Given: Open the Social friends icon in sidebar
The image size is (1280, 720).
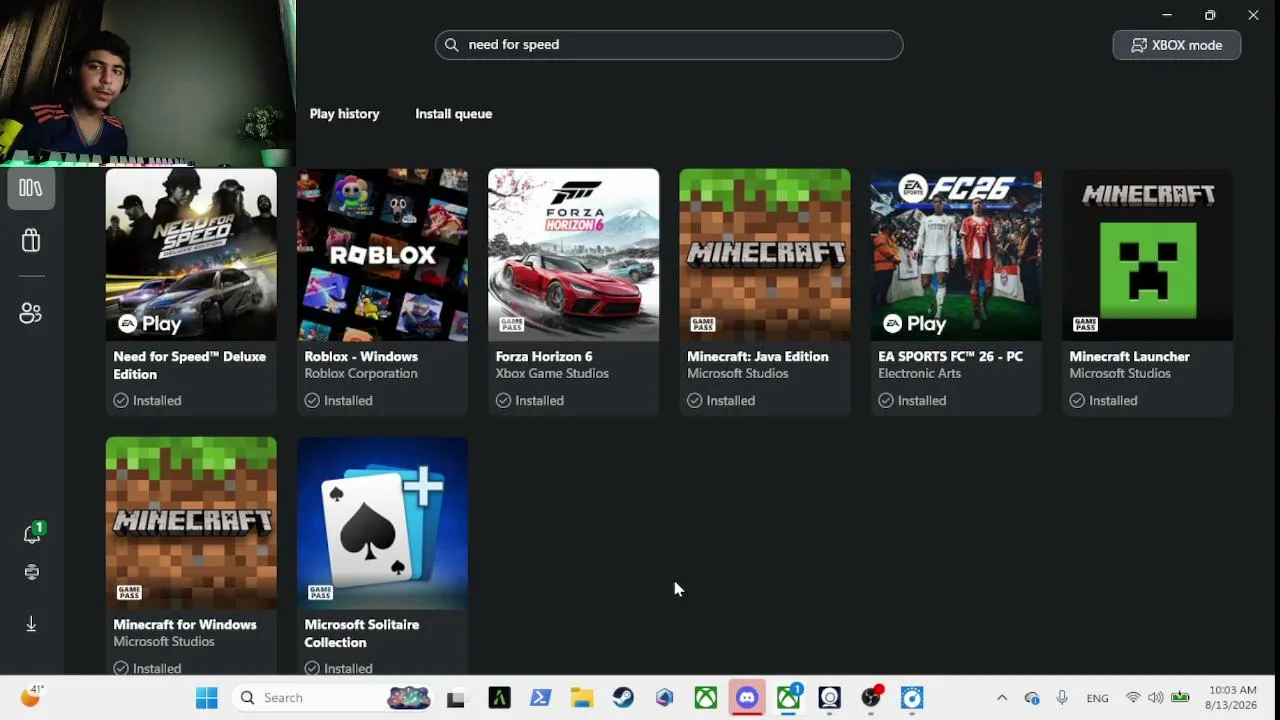Looking at the screenshot, I should click(x=31, y=313).
